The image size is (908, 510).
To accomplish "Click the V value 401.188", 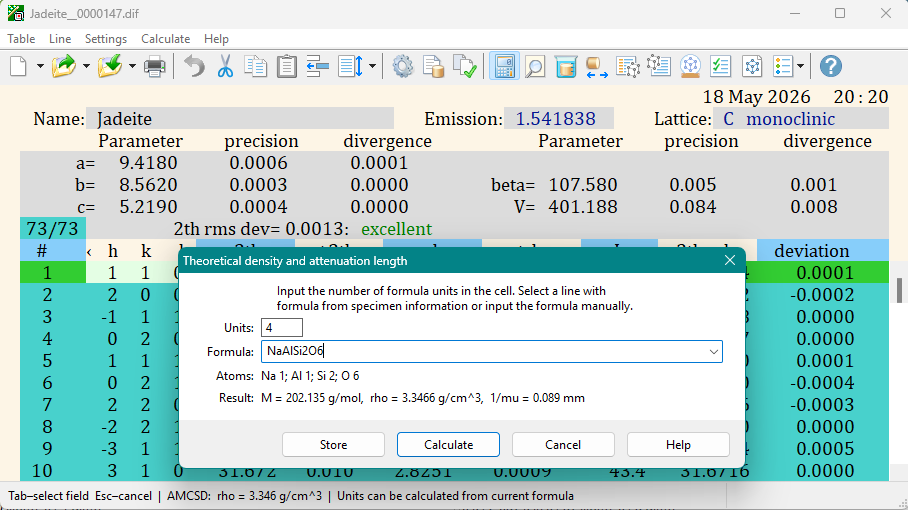I will tap(583, 207).
